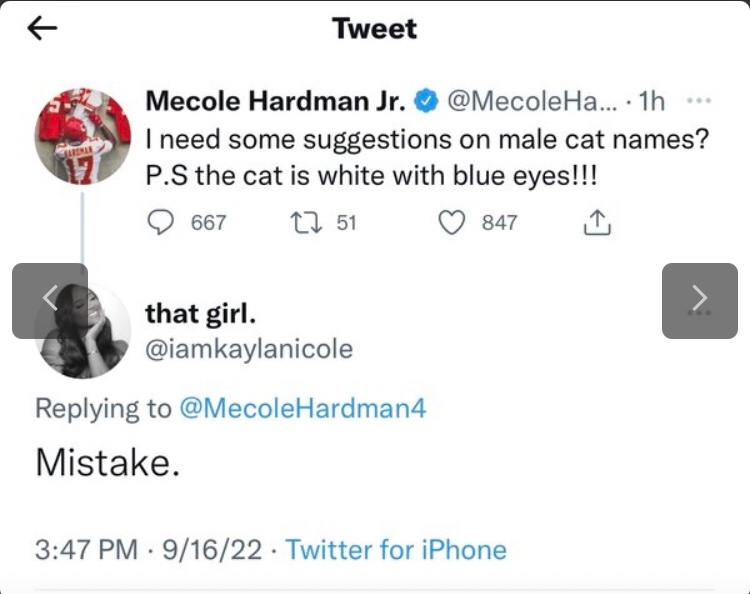Go to previous image with left chevron
750x594 pixels.
(x=50, y=300)
